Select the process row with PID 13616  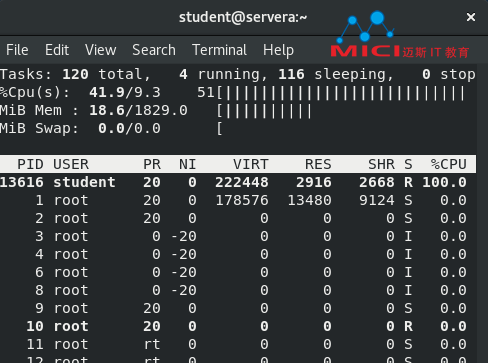tap(238, 182)
